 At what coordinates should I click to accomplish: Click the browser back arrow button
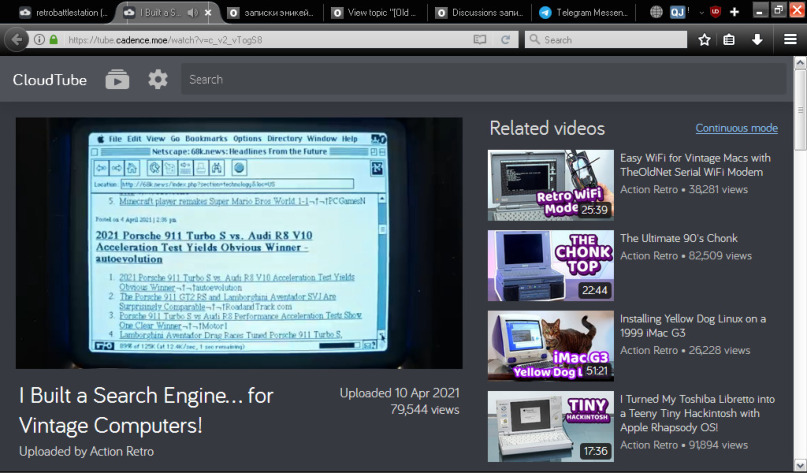click(x=15, y=40)
